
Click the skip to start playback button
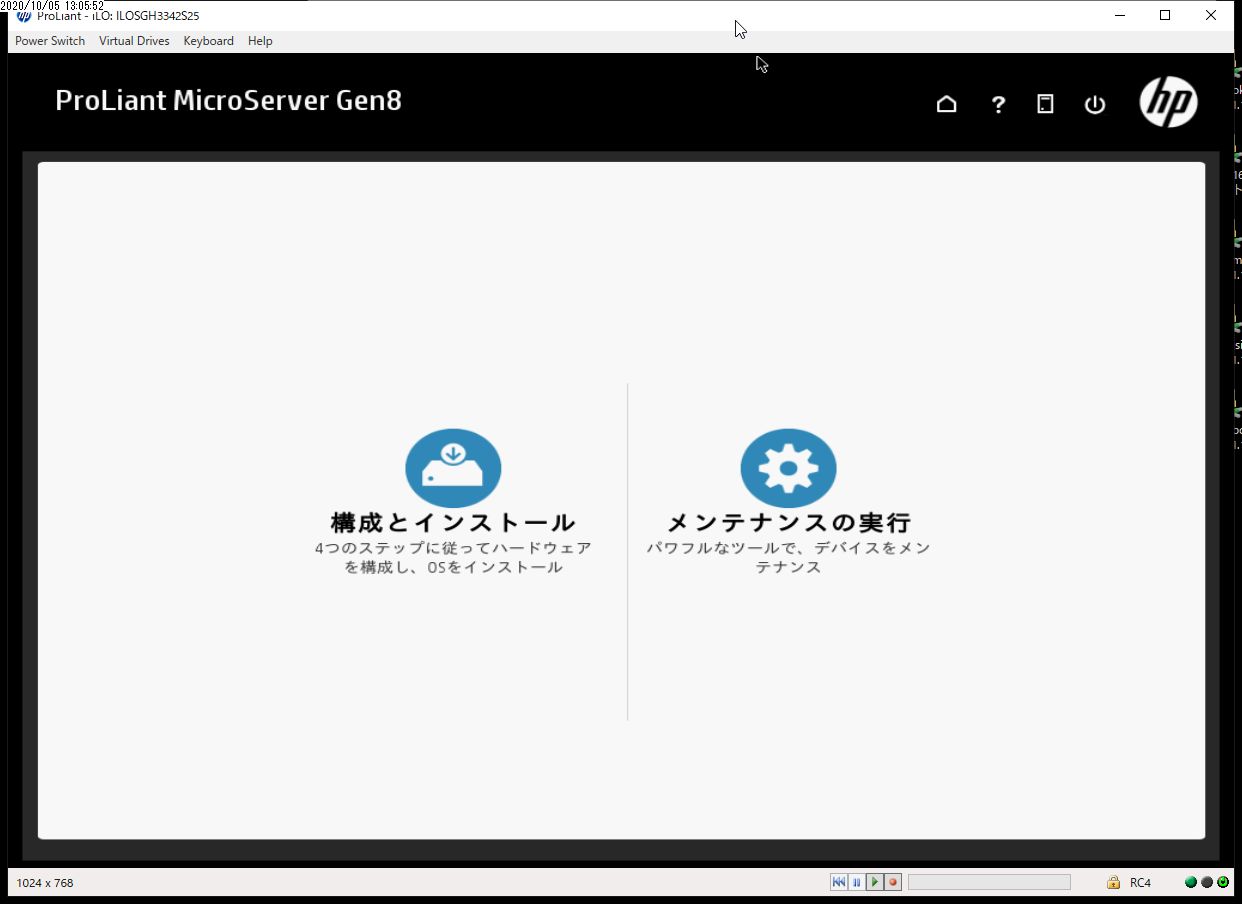(839, 882)
